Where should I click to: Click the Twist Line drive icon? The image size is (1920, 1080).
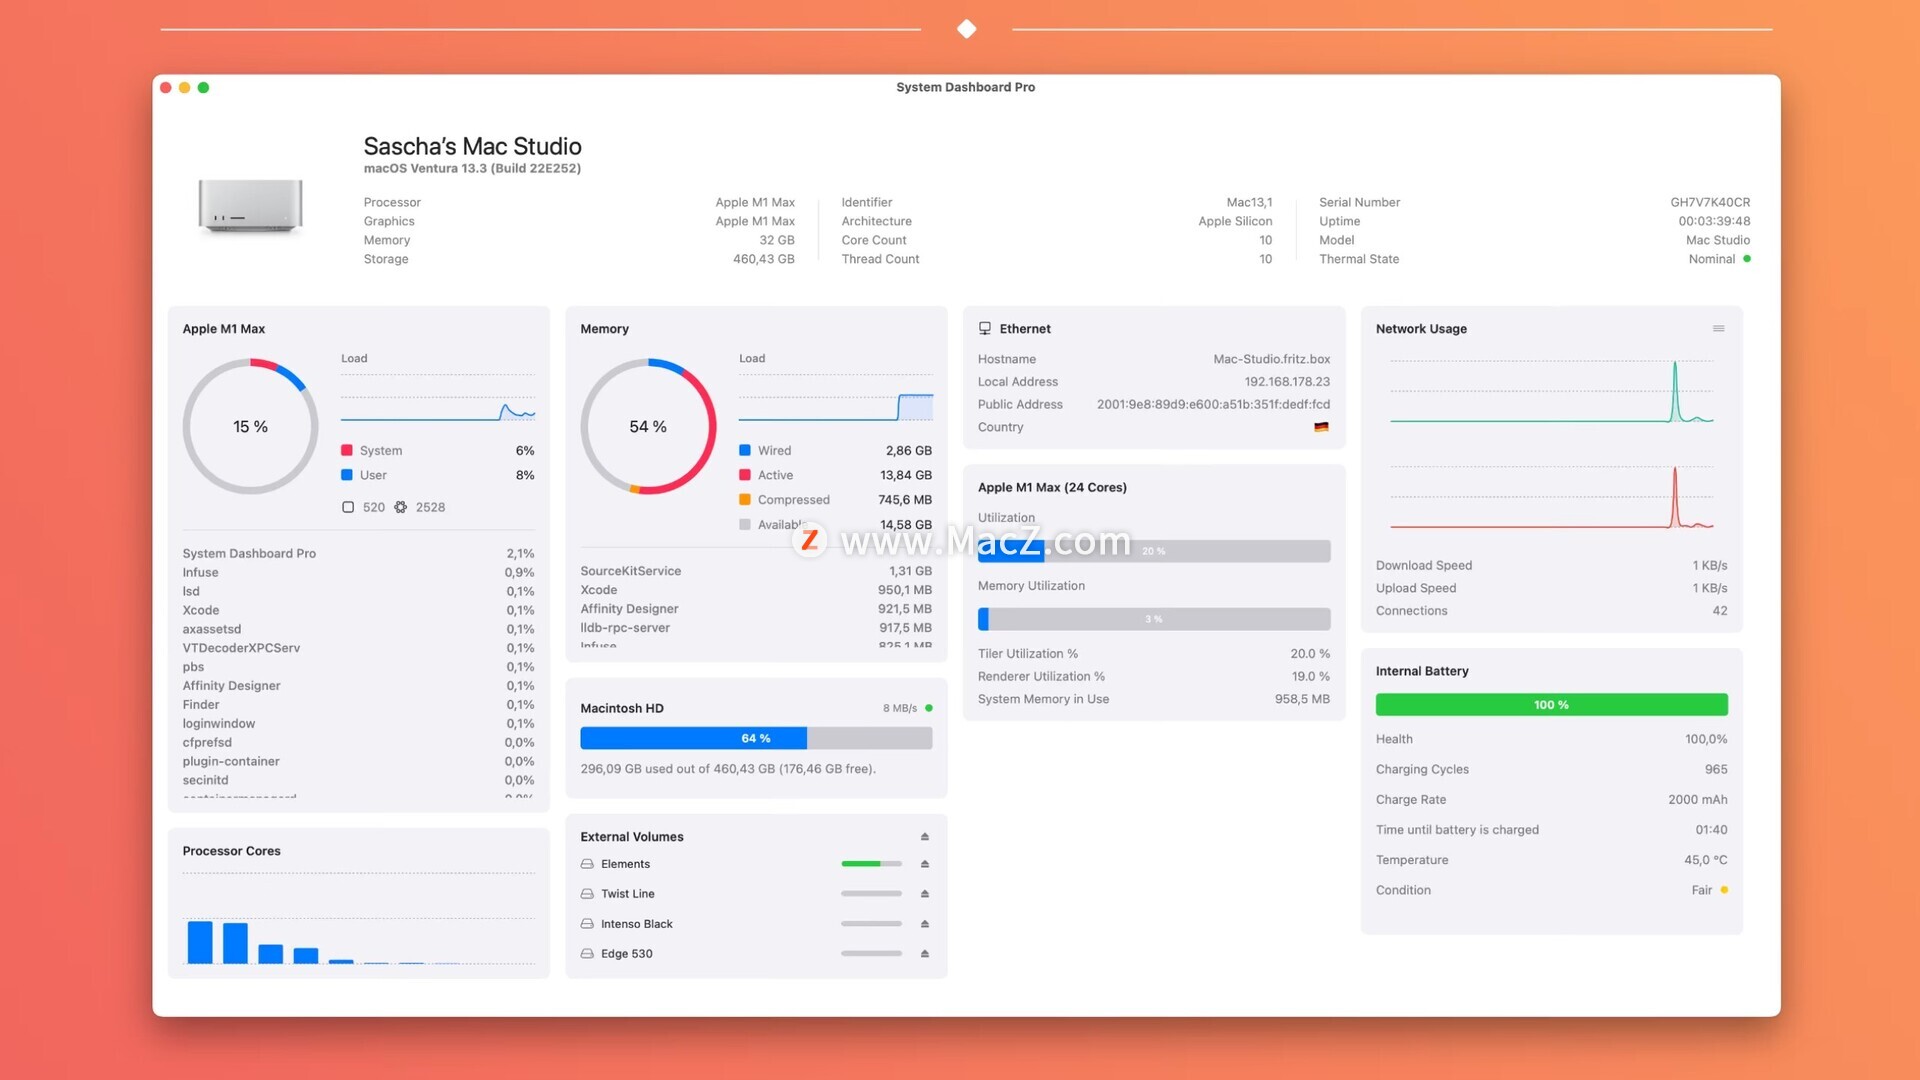coord(587,894)
